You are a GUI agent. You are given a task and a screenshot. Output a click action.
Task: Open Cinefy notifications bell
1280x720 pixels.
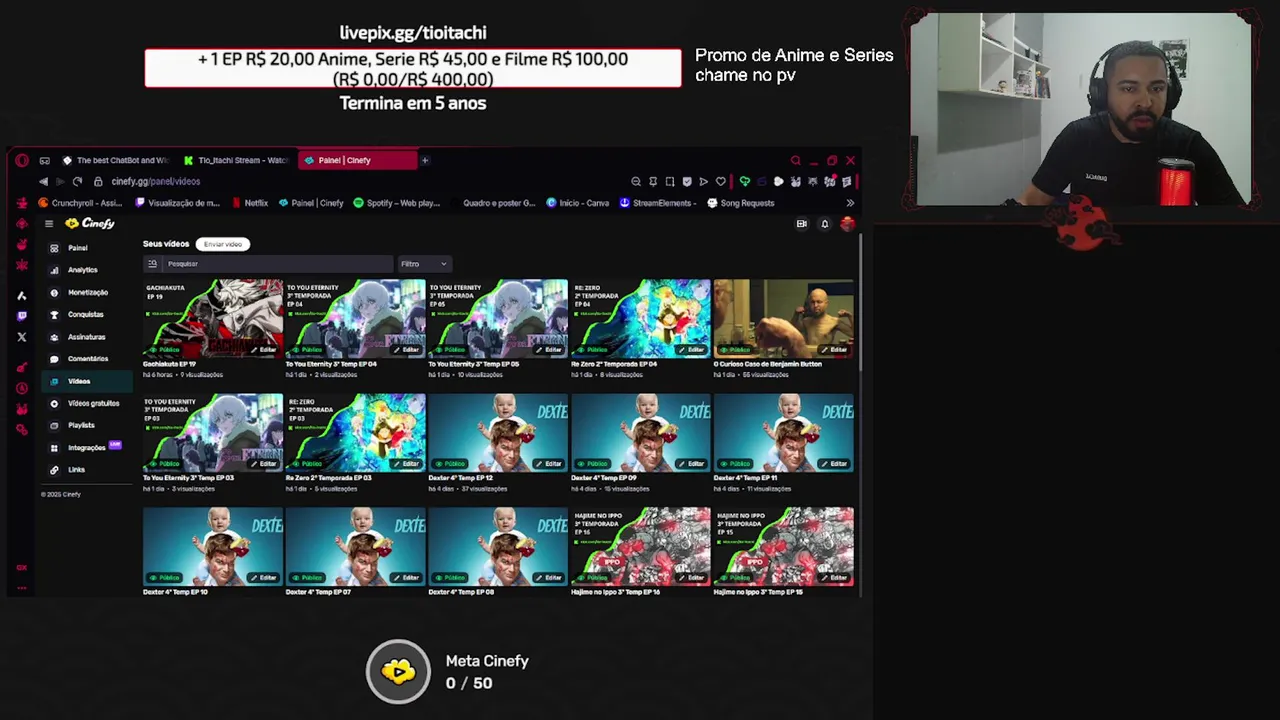[825, 224]
